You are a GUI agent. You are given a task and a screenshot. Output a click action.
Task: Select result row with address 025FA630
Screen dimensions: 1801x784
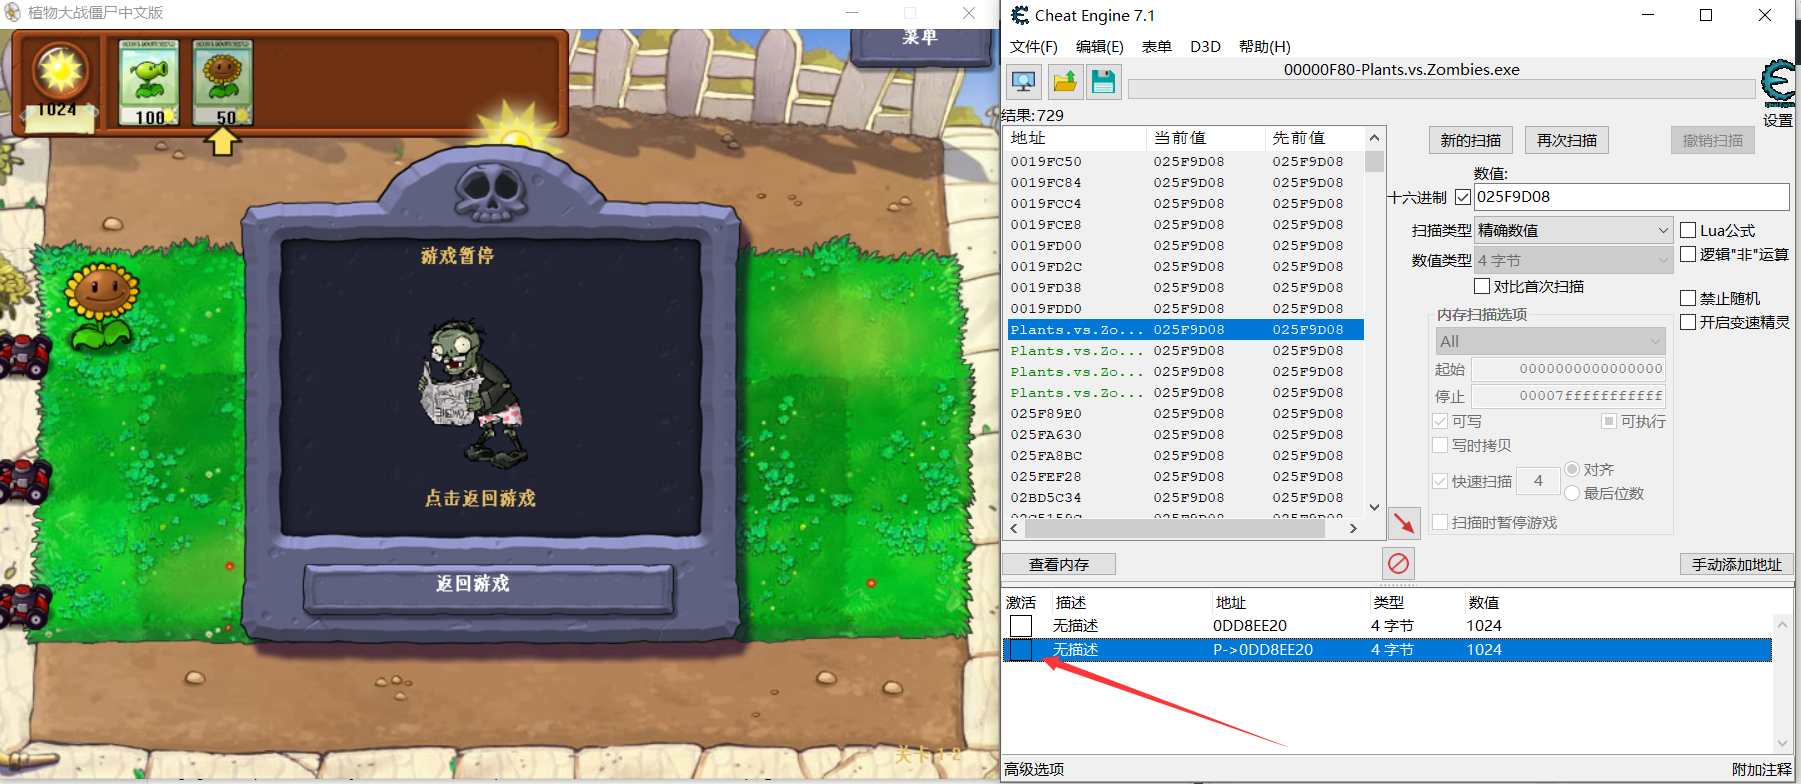click(x=1184, y=434)
